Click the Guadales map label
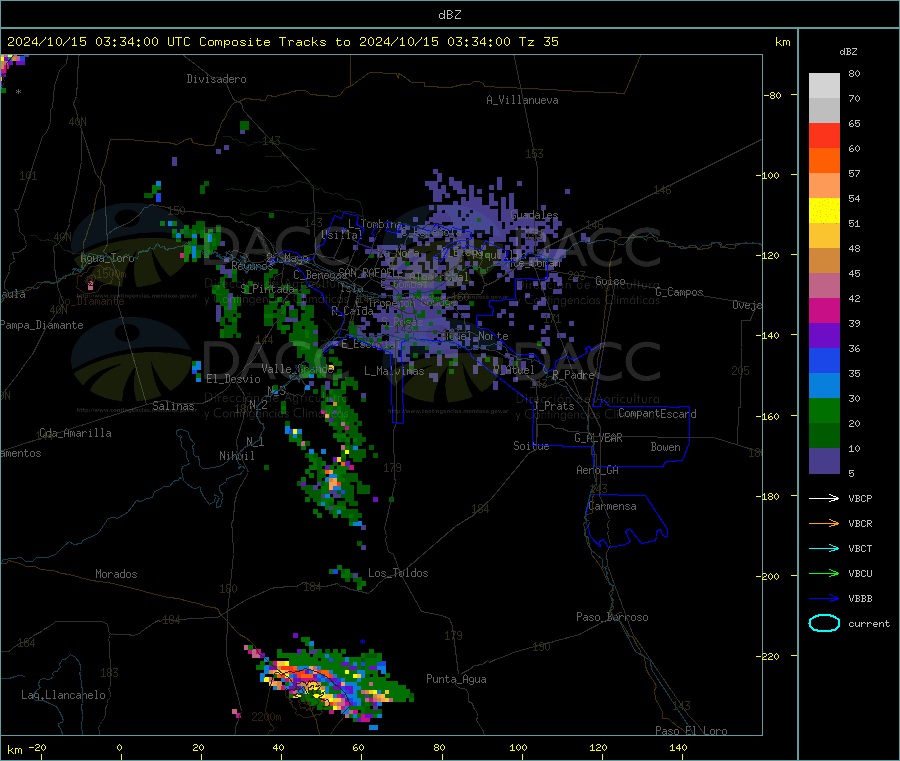The width and height of the screenshot is (900, 761). click(x=534, y=215)
